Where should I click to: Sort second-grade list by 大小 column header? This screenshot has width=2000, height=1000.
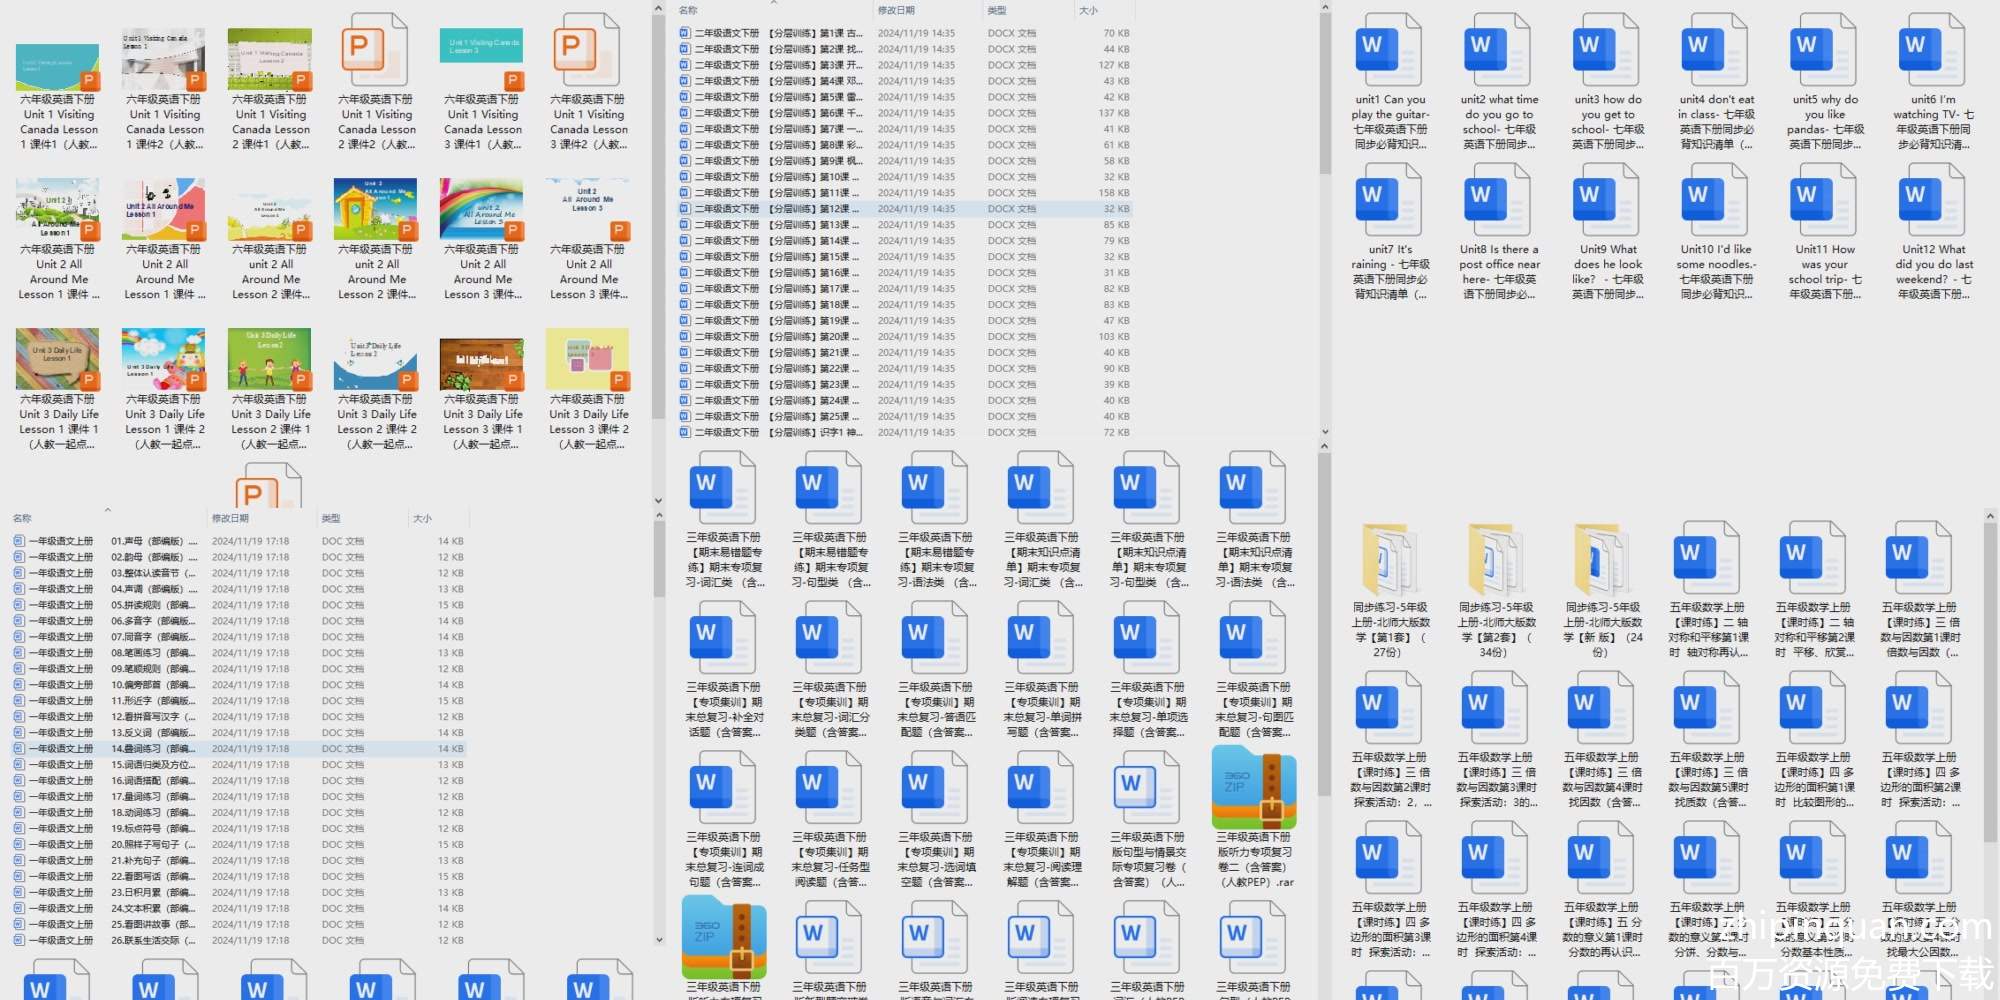(1088, 11)
